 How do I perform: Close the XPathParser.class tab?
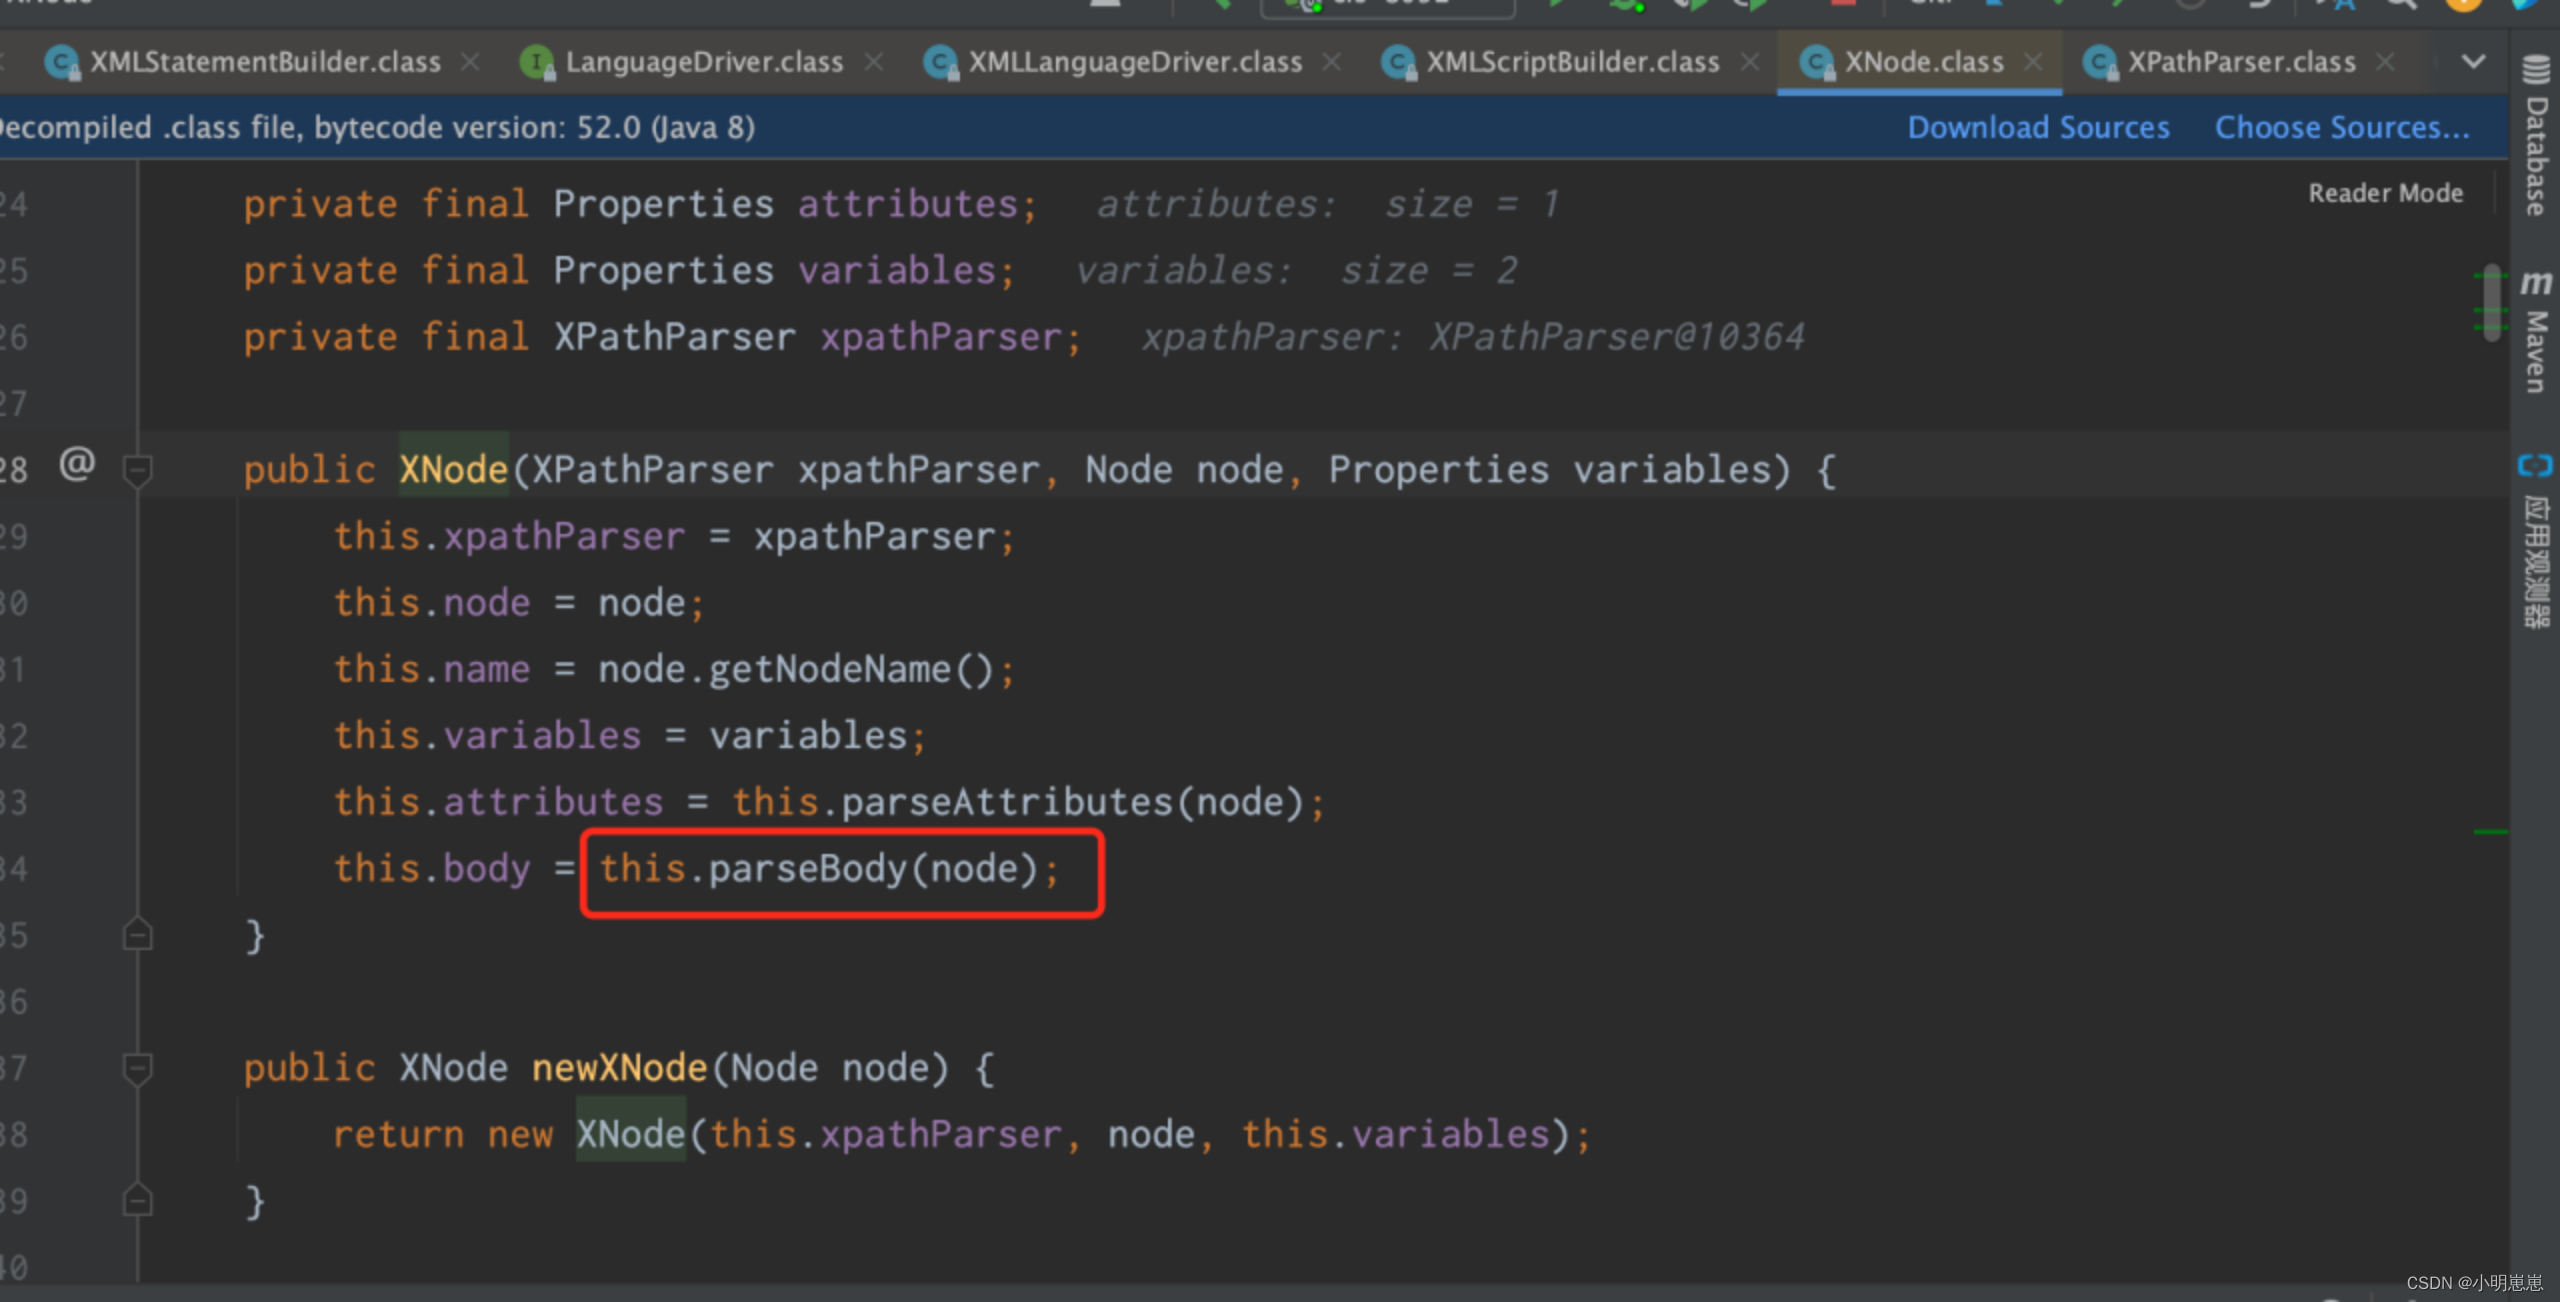[2386, 62]
